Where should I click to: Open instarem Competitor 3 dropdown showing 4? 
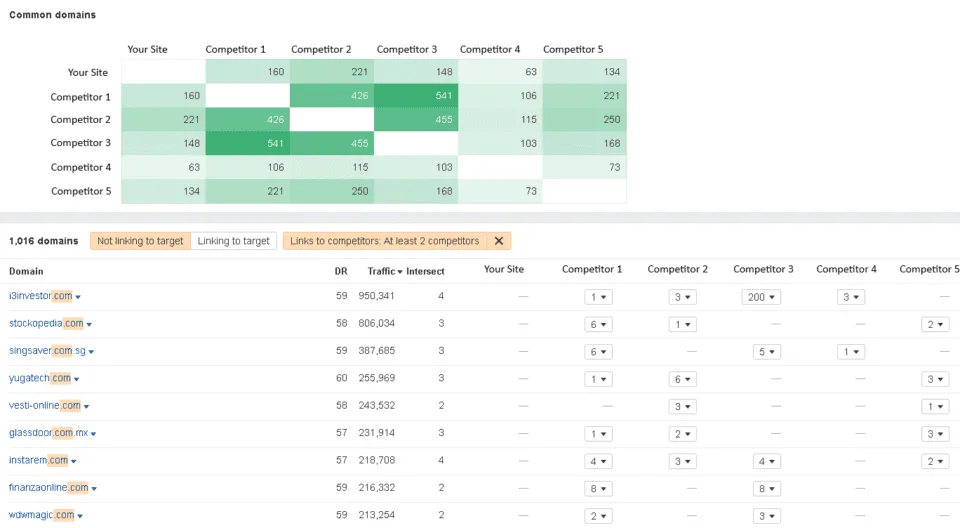click(767, 461)
